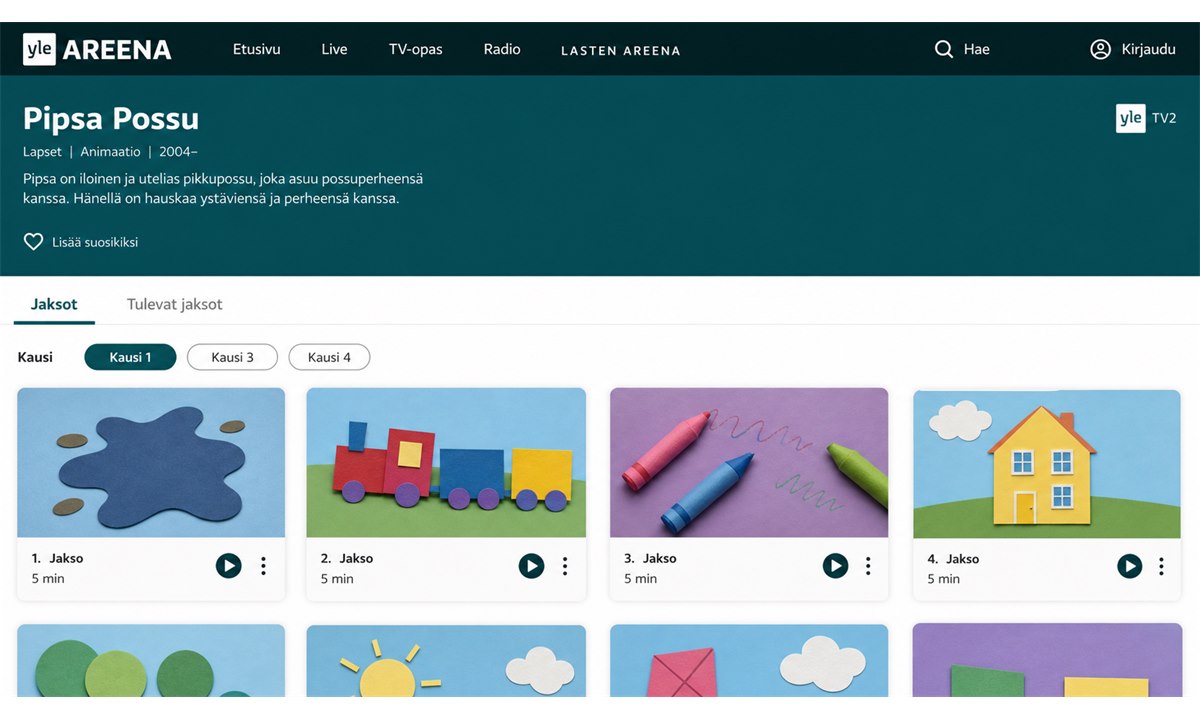Image resolution: width=1200 pixels, height=720 pixels.
Task: Open the yellow house thumbnail of episode 4
Action: (1046, 463)
